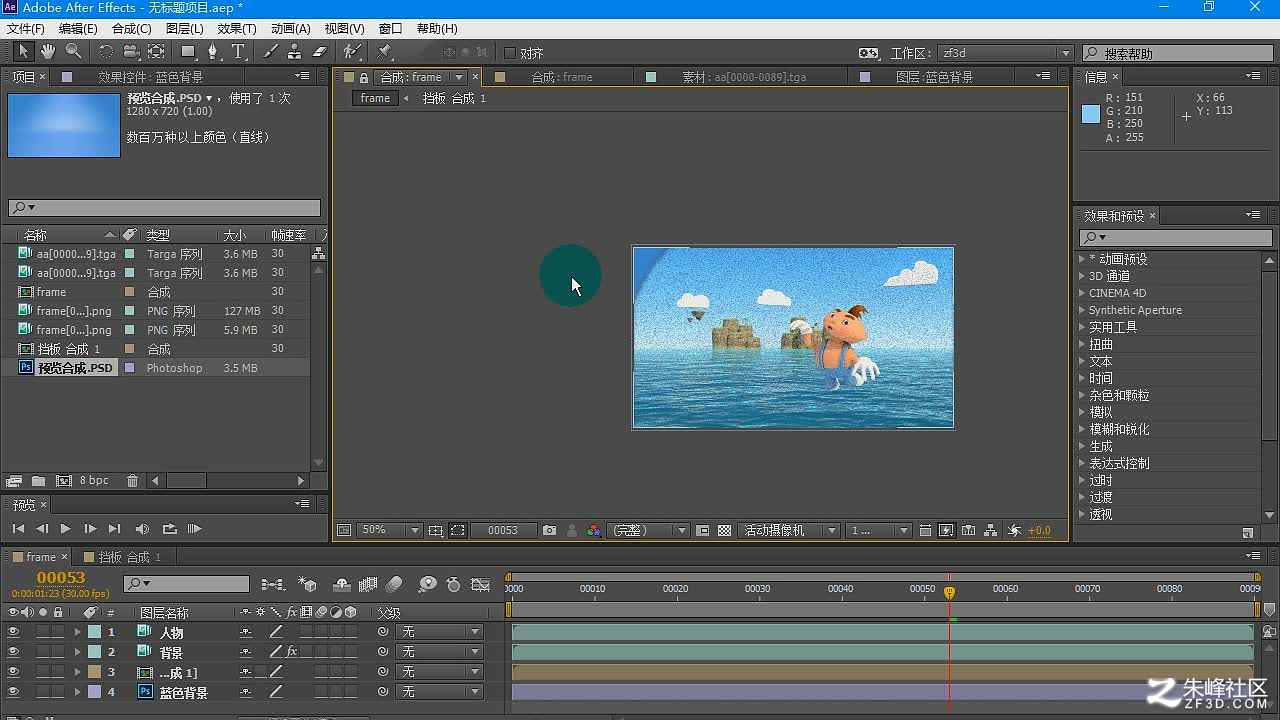Toggle mask and shape path visibility

point(457,531)
